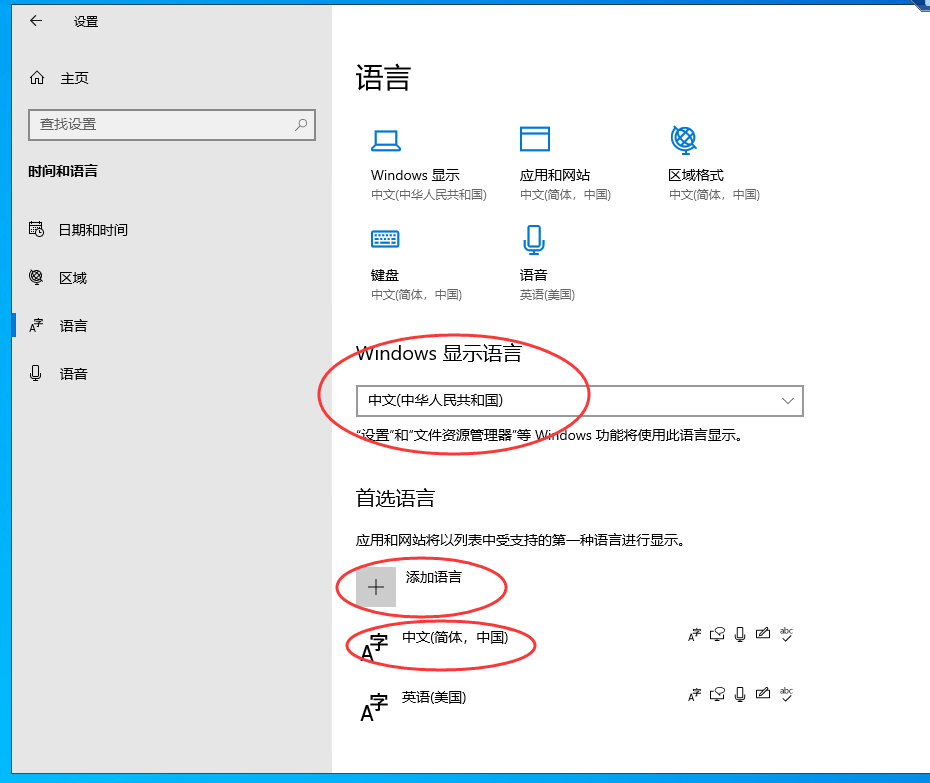Click handwriting feature icon for 中文(简体，中国)
This screenshot has height=783, width=930.
coord(763,634)
